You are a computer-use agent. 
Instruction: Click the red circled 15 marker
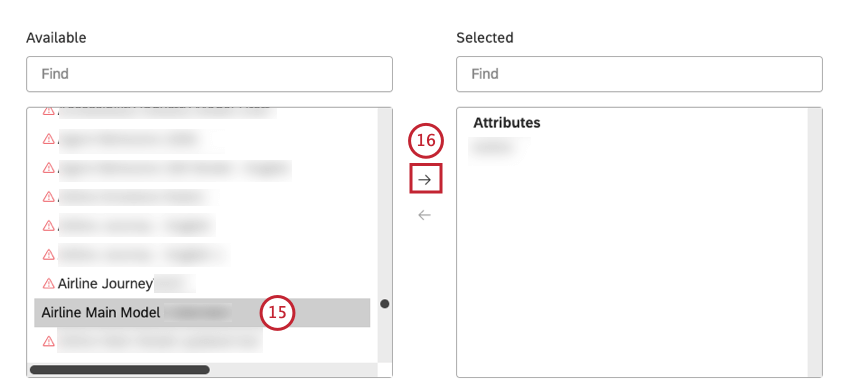pos(277,312)
